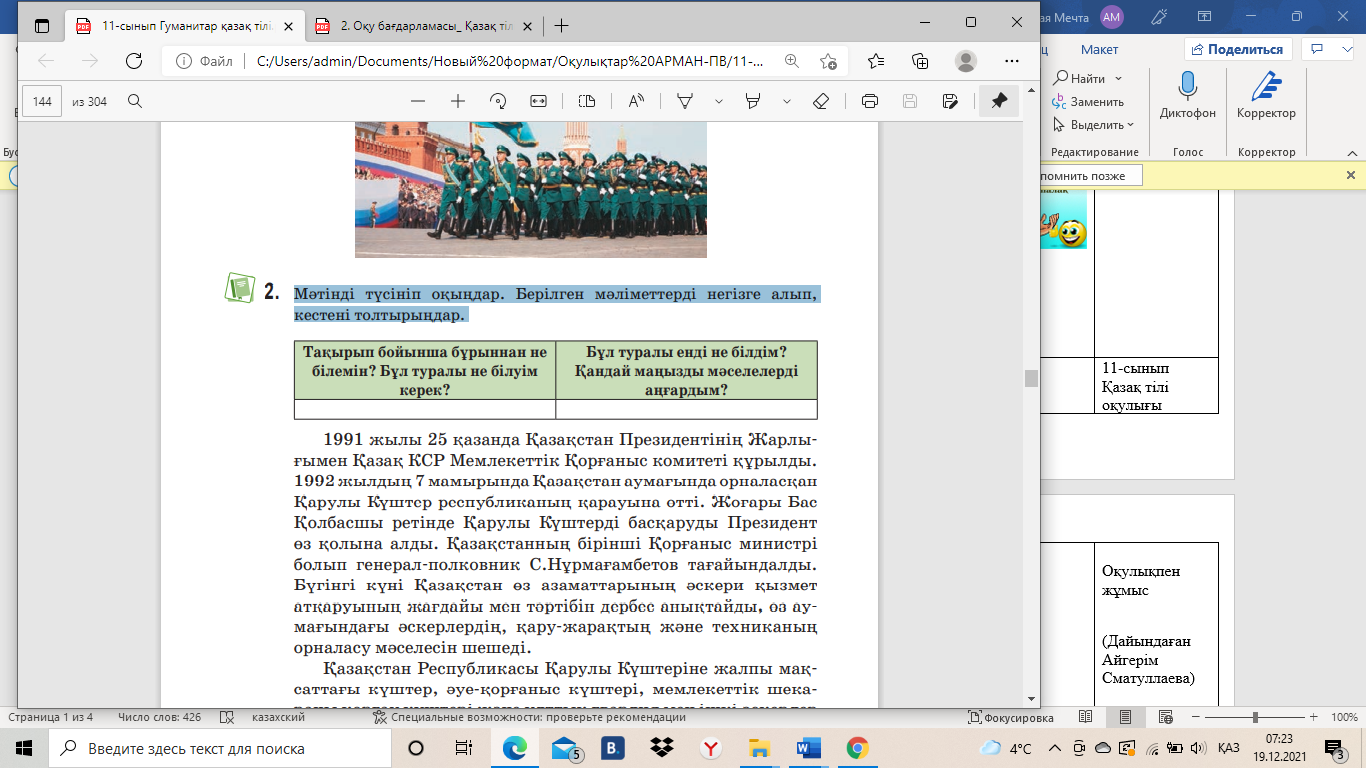Start Диктофон dictation in Word
This screenshot has height=768, width=1366.
tap(1188, 97)
